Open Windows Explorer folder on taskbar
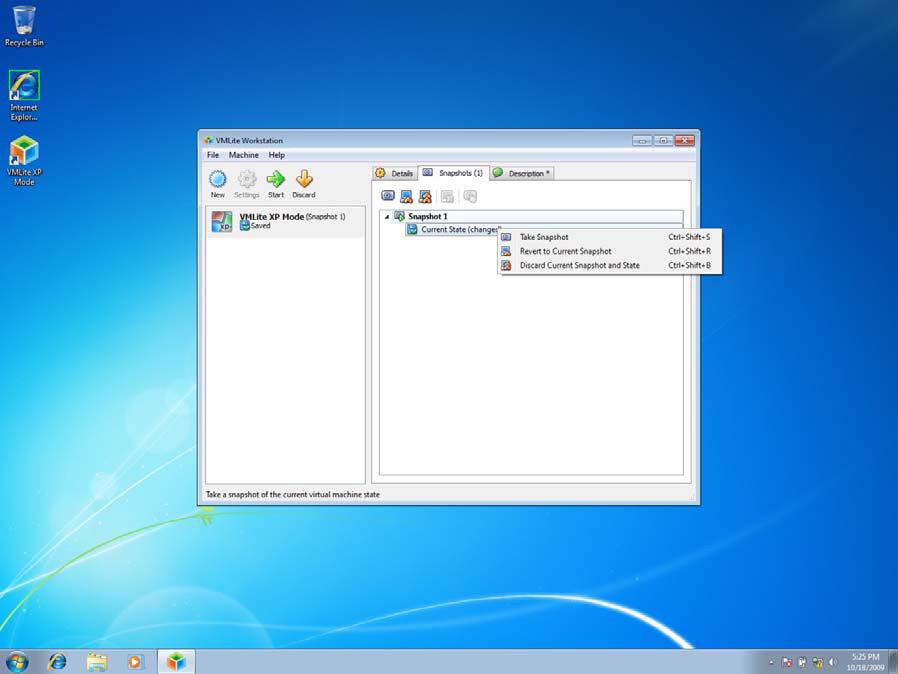The height and width of the screenshot is (674, 898). tap(97, 661)
